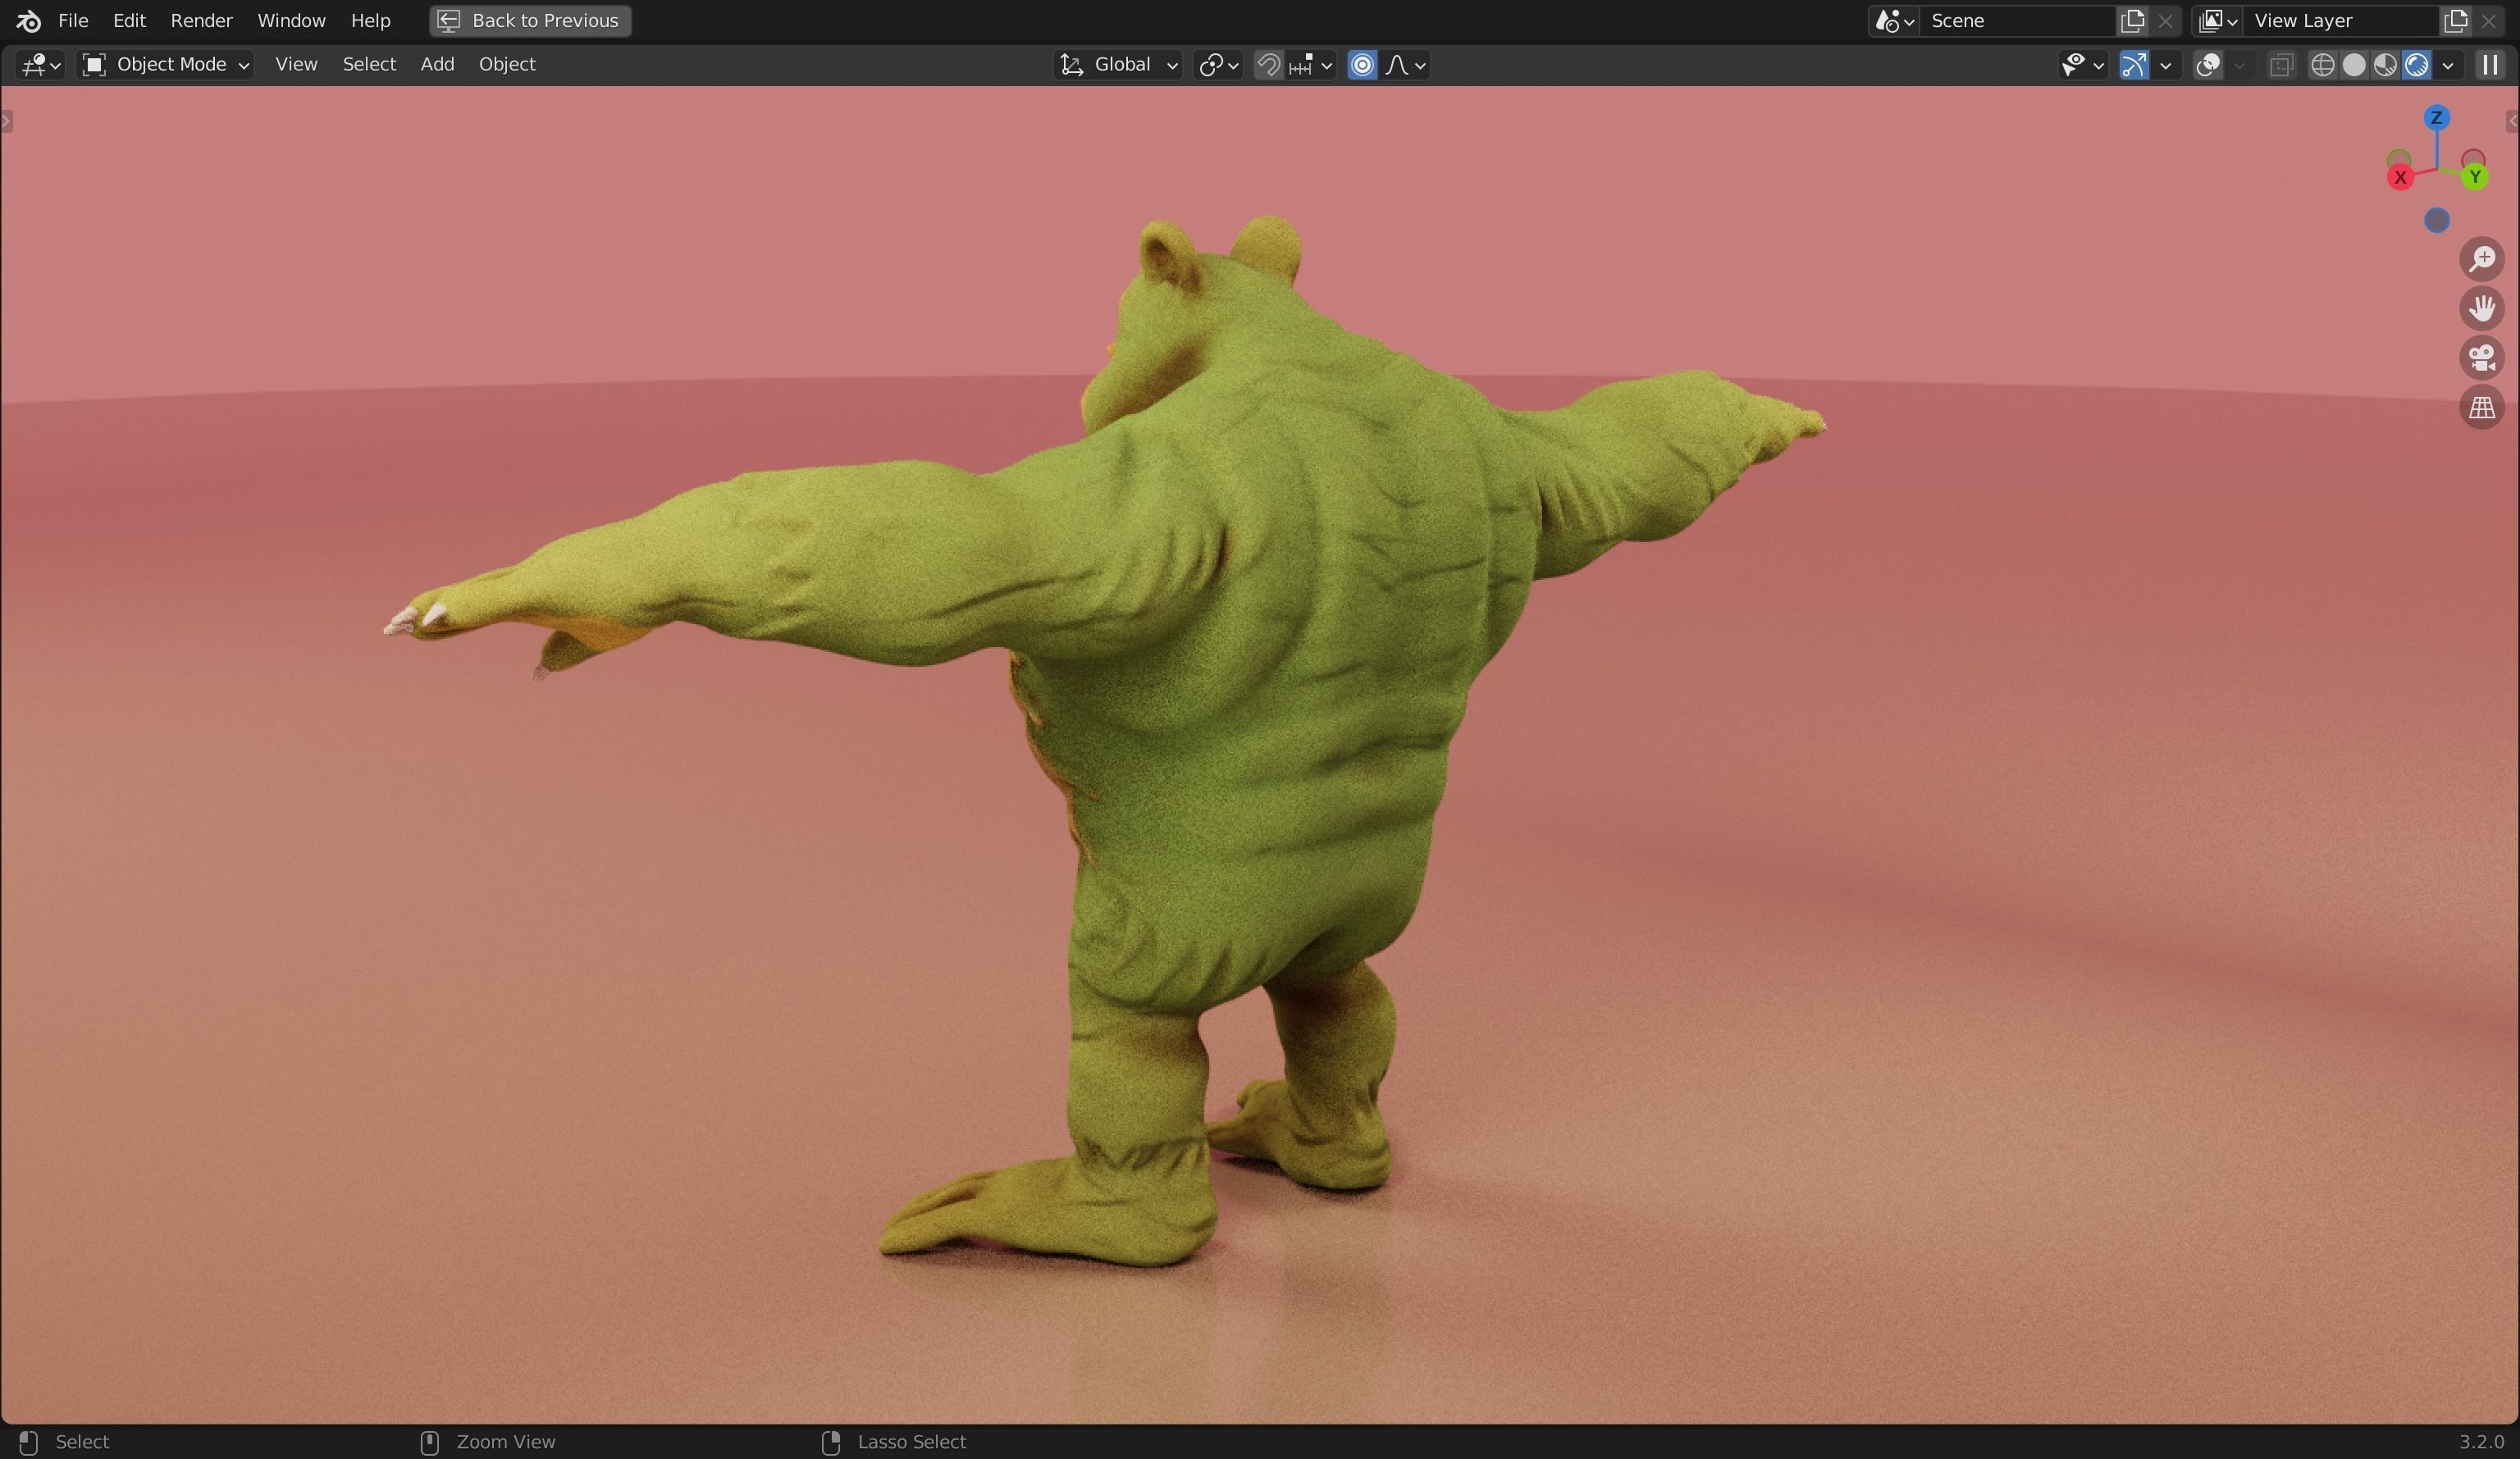The image size is (2520, 1459).
Task: Open the viewport Object menu
Action: tap(507, 64)
